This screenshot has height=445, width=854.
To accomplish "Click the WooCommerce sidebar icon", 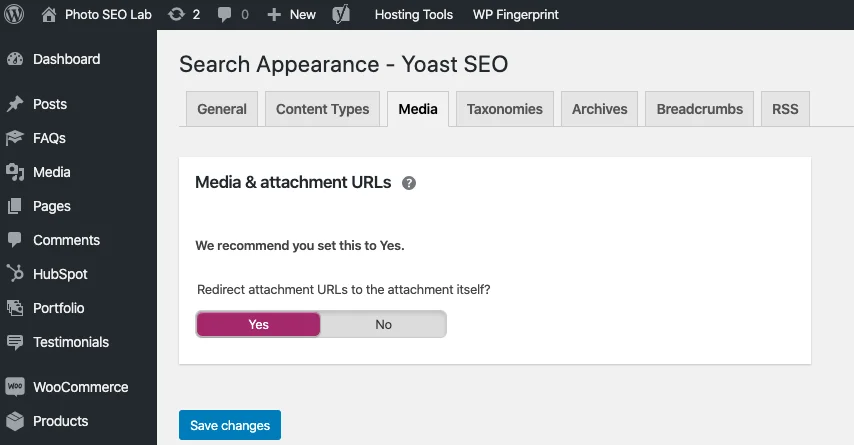I will [15, 387].
